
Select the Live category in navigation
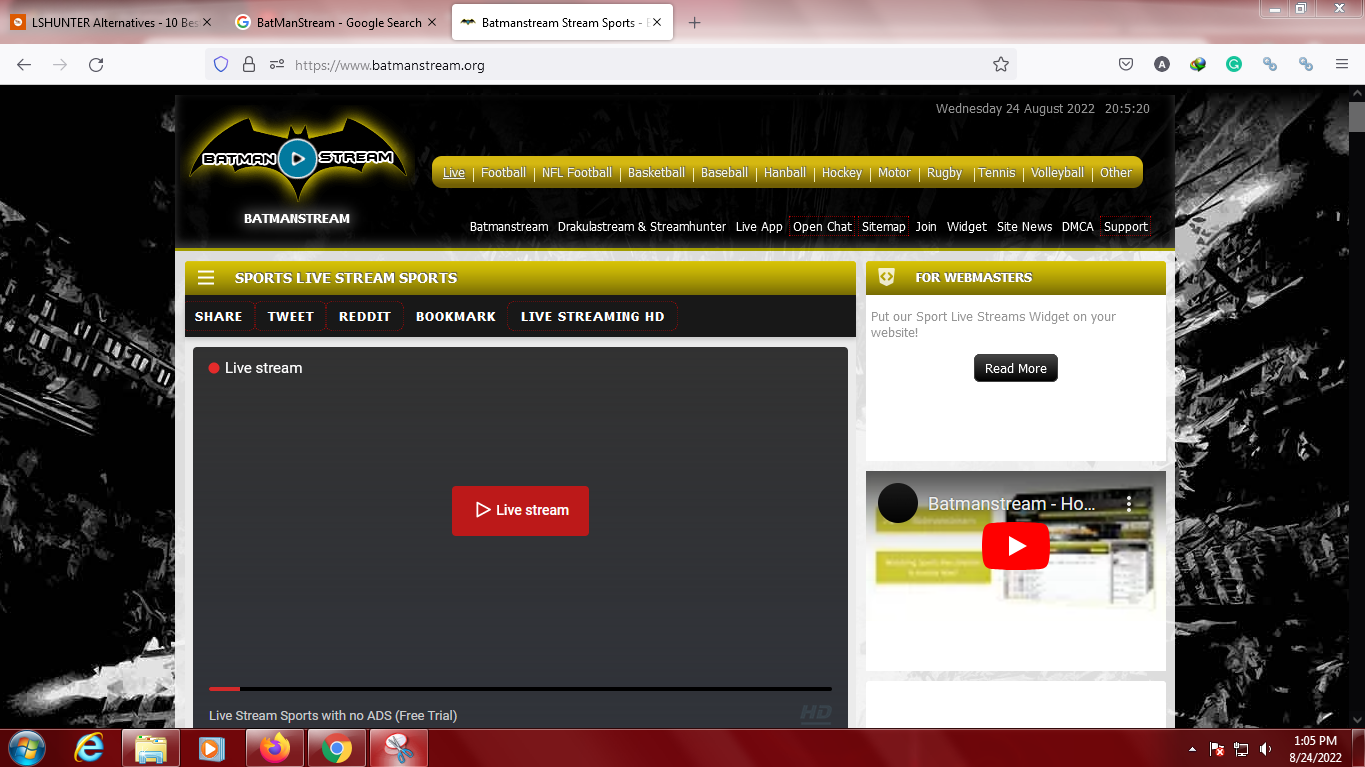454,173
